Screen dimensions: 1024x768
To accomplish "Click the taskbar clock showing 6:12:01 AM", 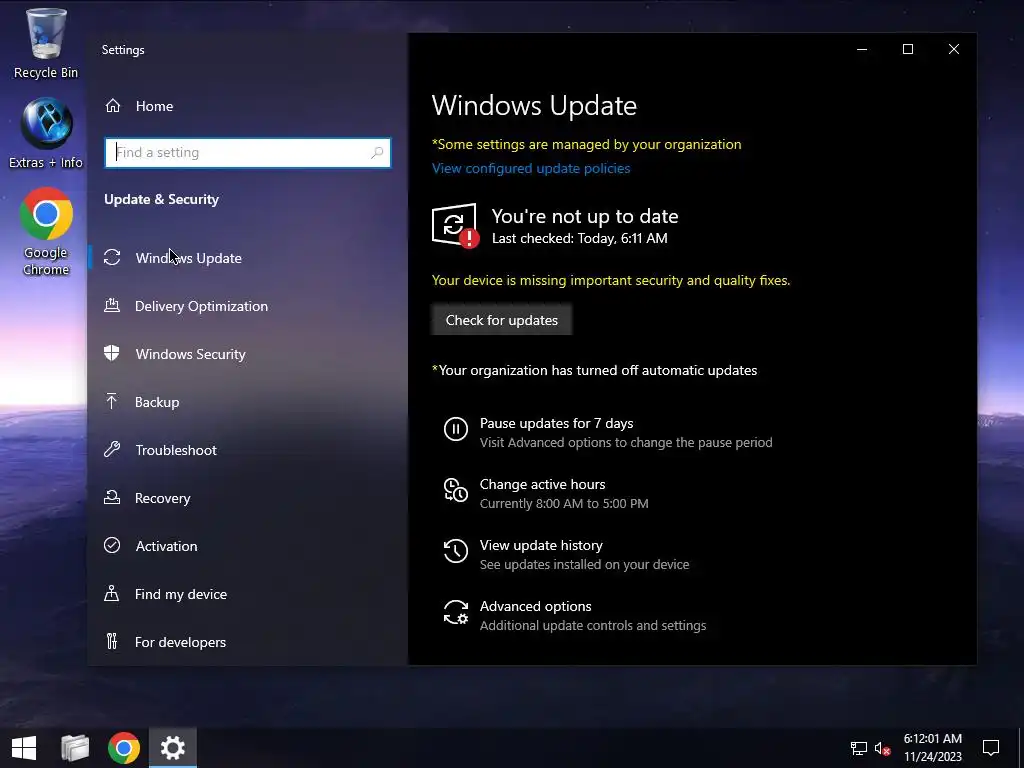I will click(x=933, y=748).
